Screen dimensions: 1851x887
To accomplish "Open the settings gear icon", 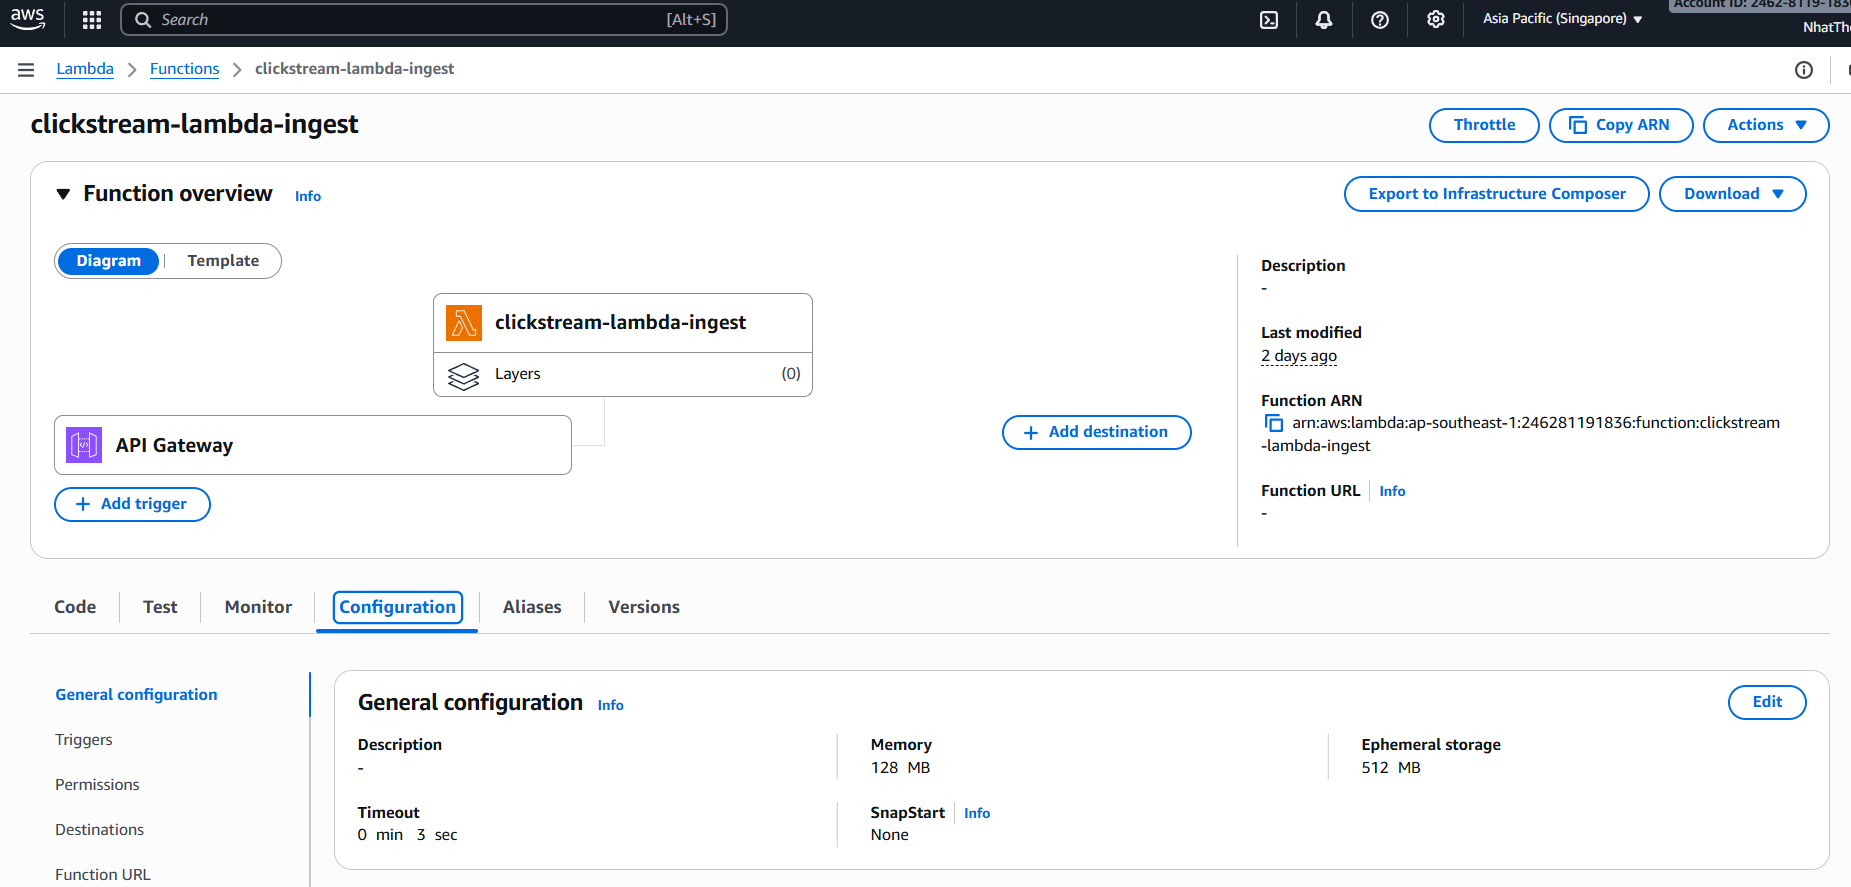I will click(x=1436, y=20).
